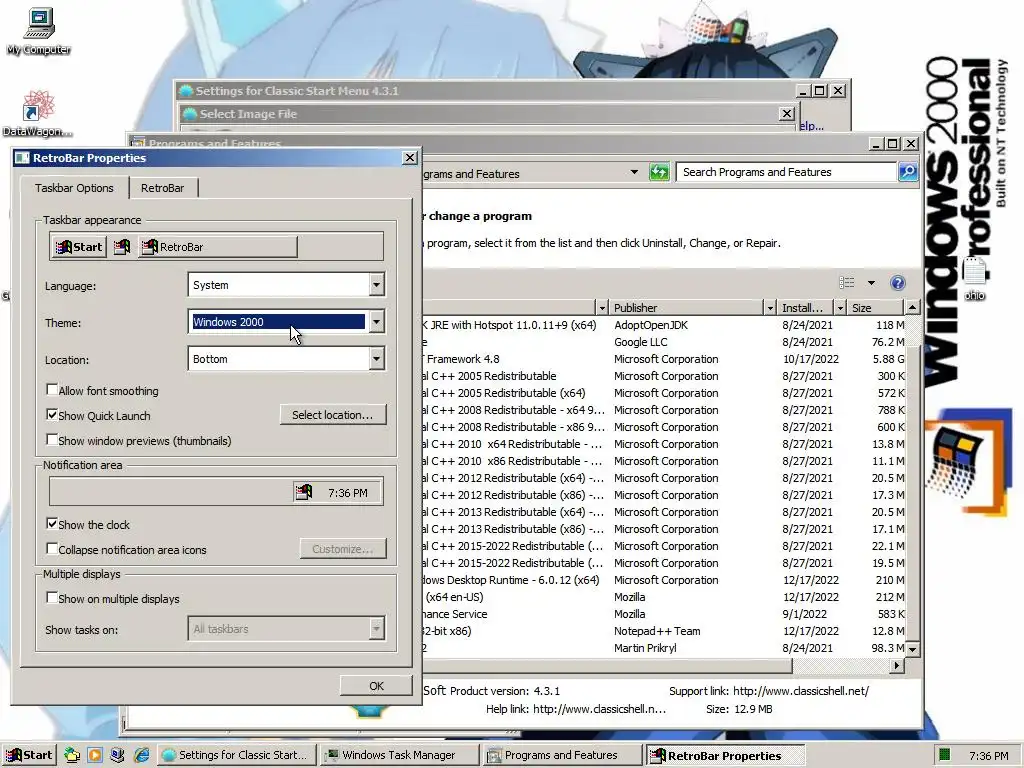
Task: Enable Allow font smoothing
Action: click(x=52, y=390)
